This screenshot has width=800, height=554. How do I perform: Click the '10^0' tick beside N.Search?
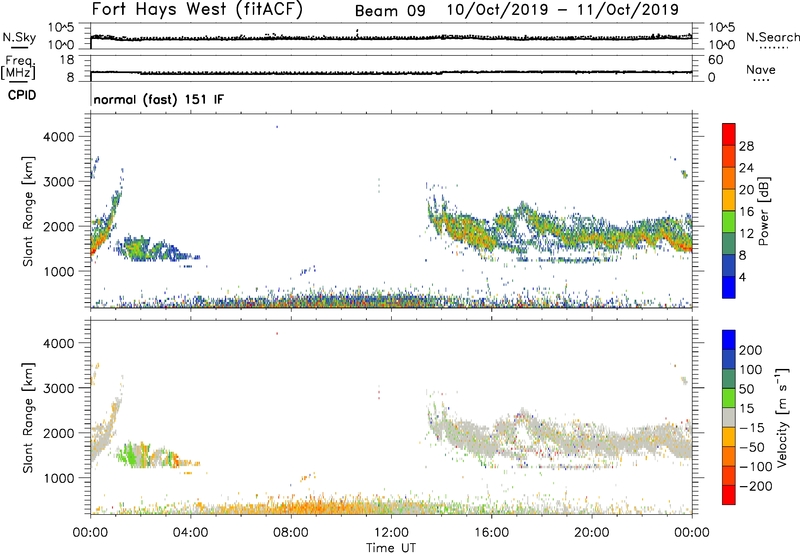722,45
